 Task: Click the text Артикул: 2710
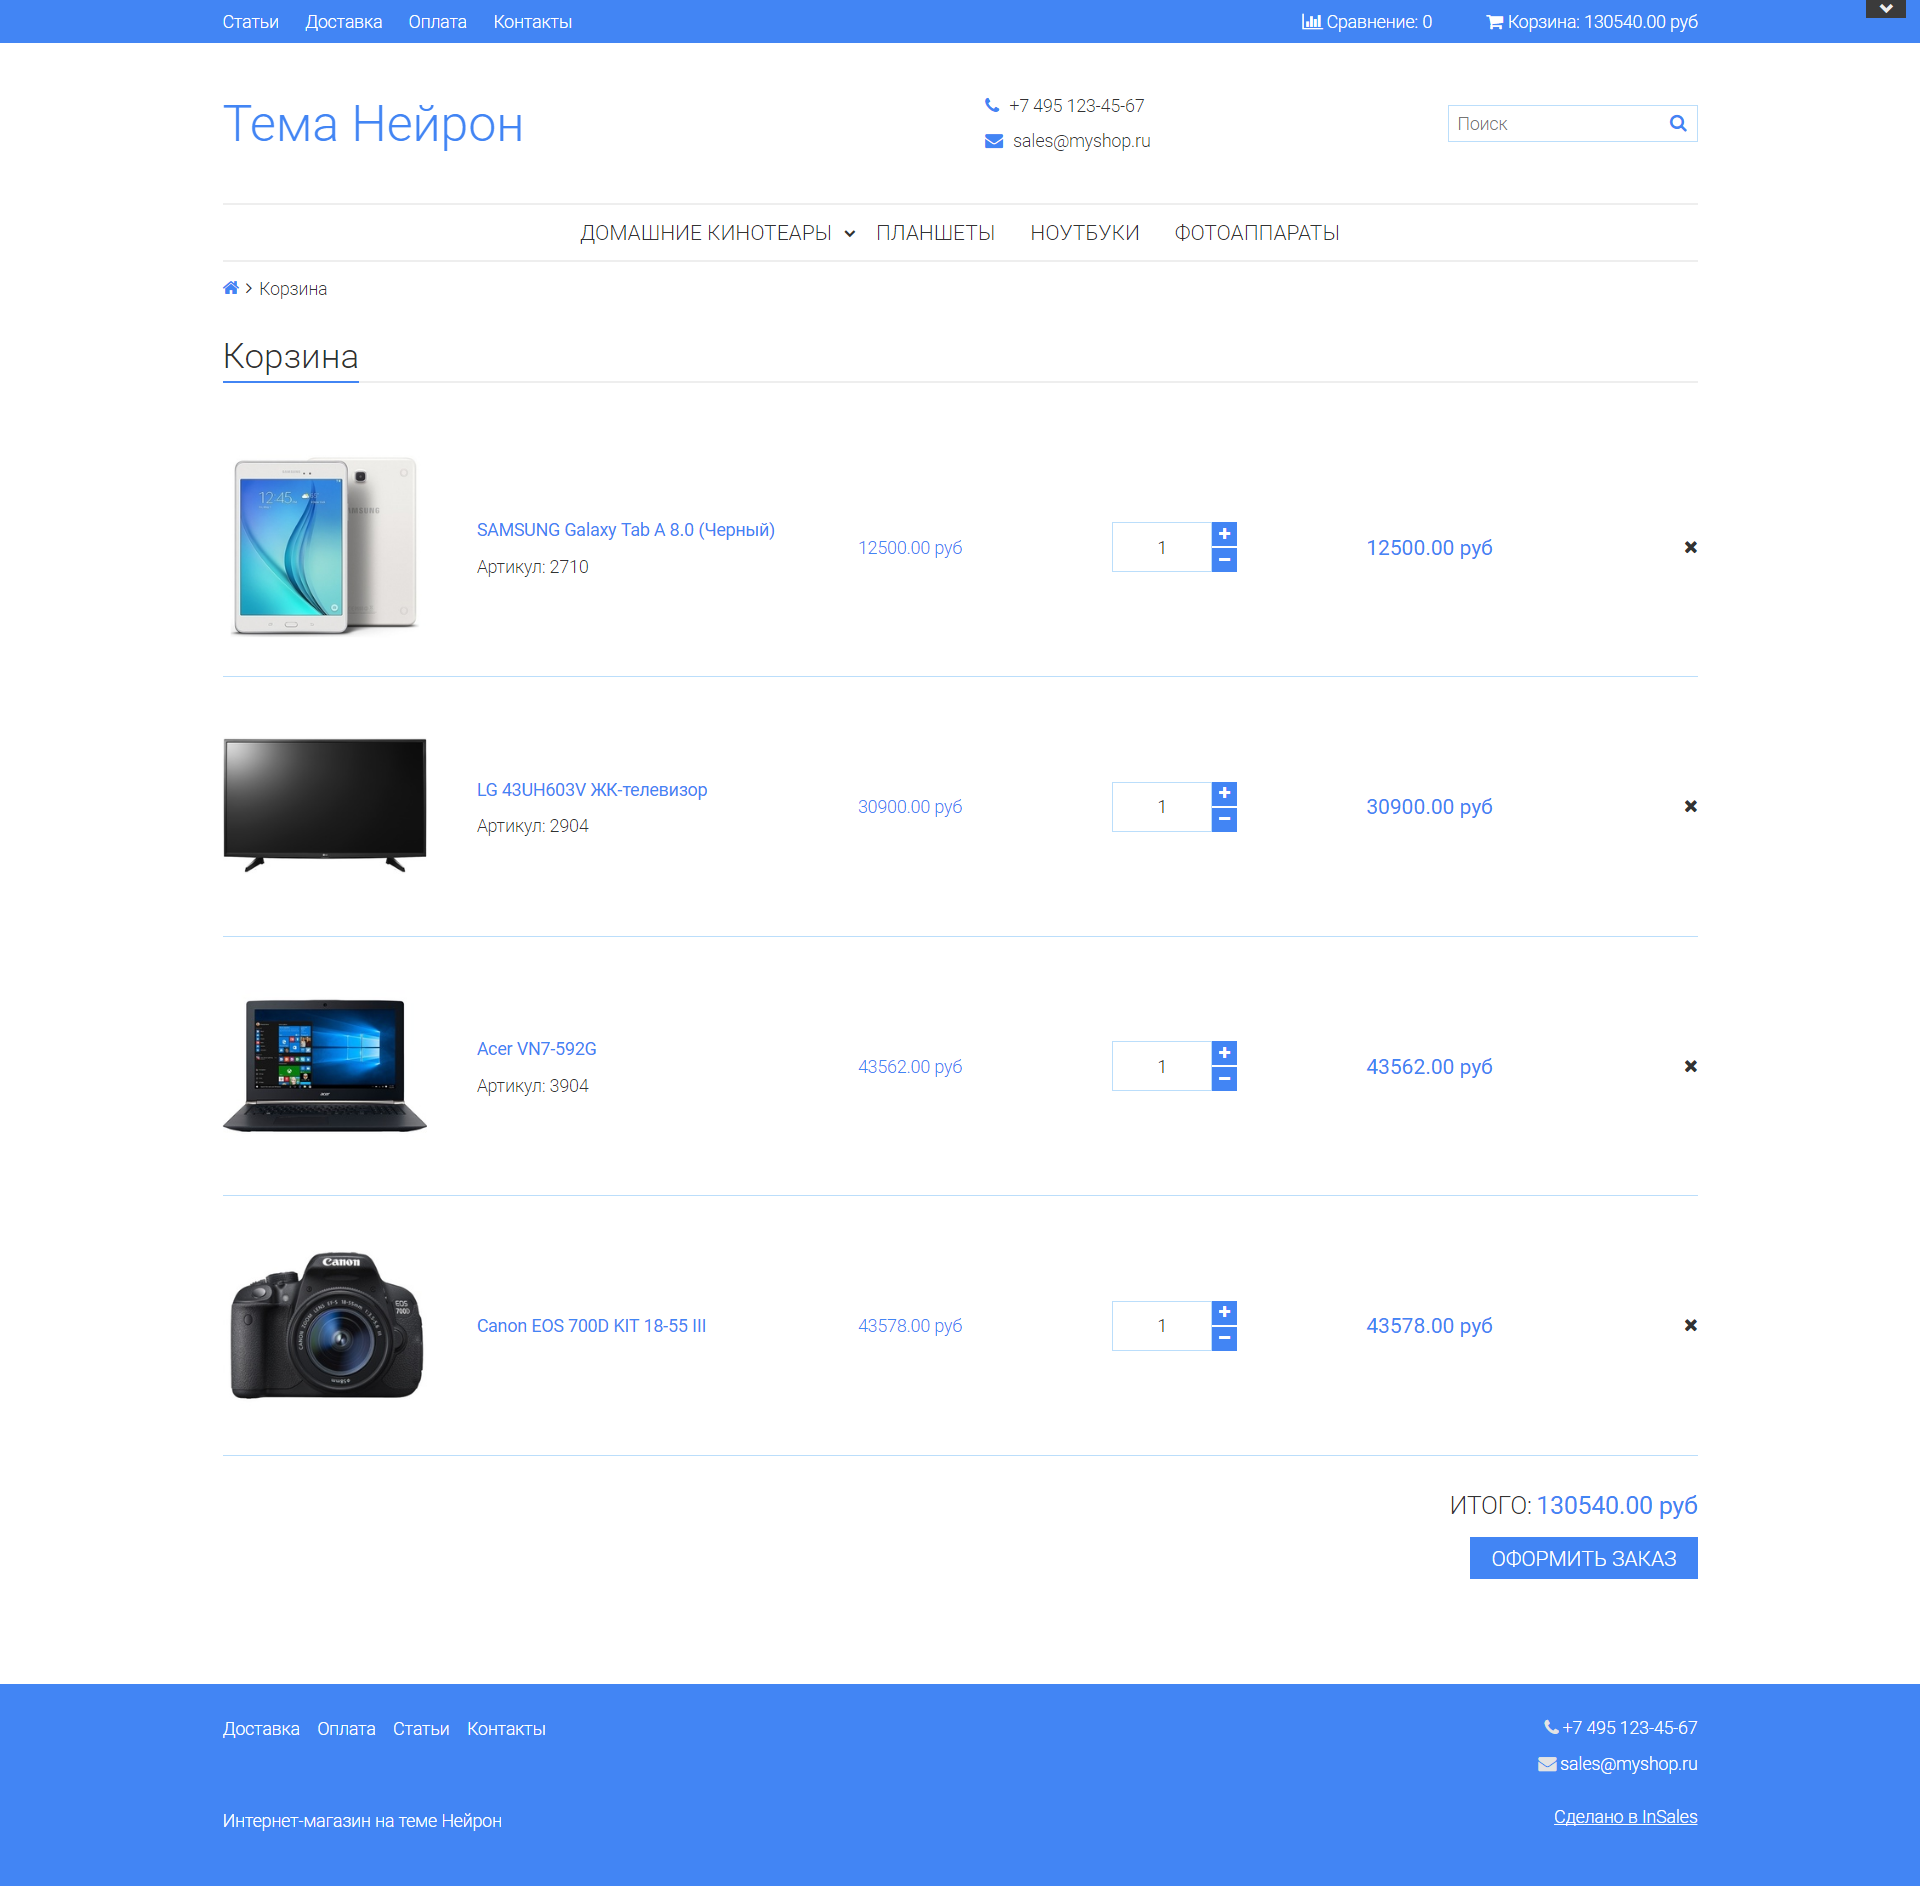tap(533, 567)
